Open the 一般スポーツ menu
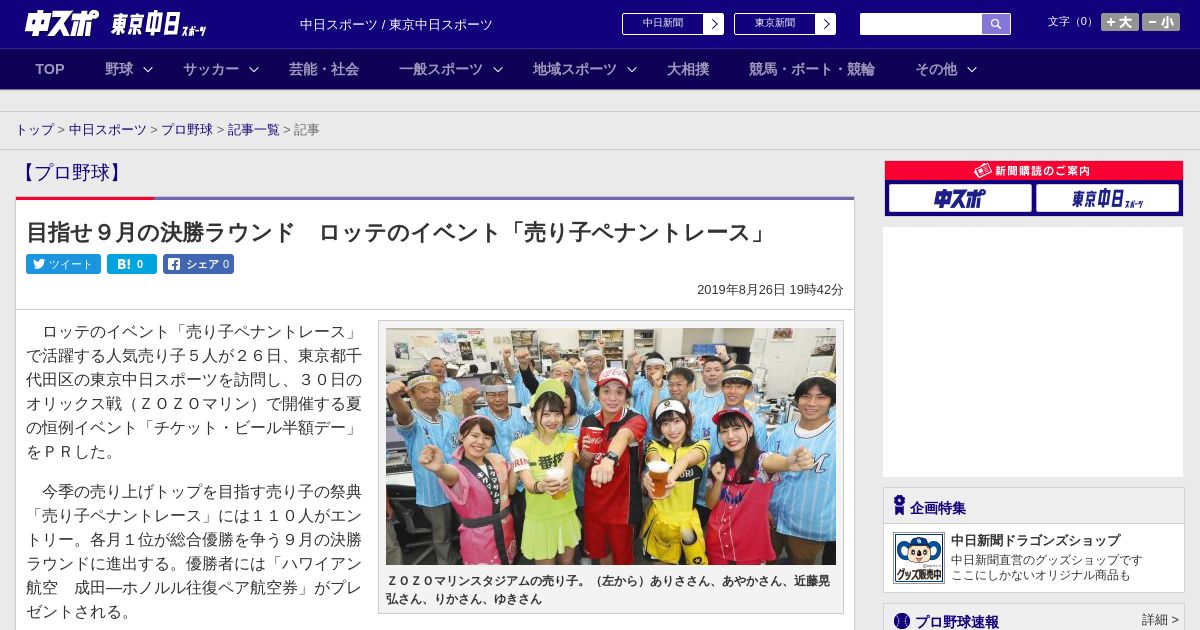This screenshot has width=1200, height=630. pyautogui.click(x=441, y=69)
